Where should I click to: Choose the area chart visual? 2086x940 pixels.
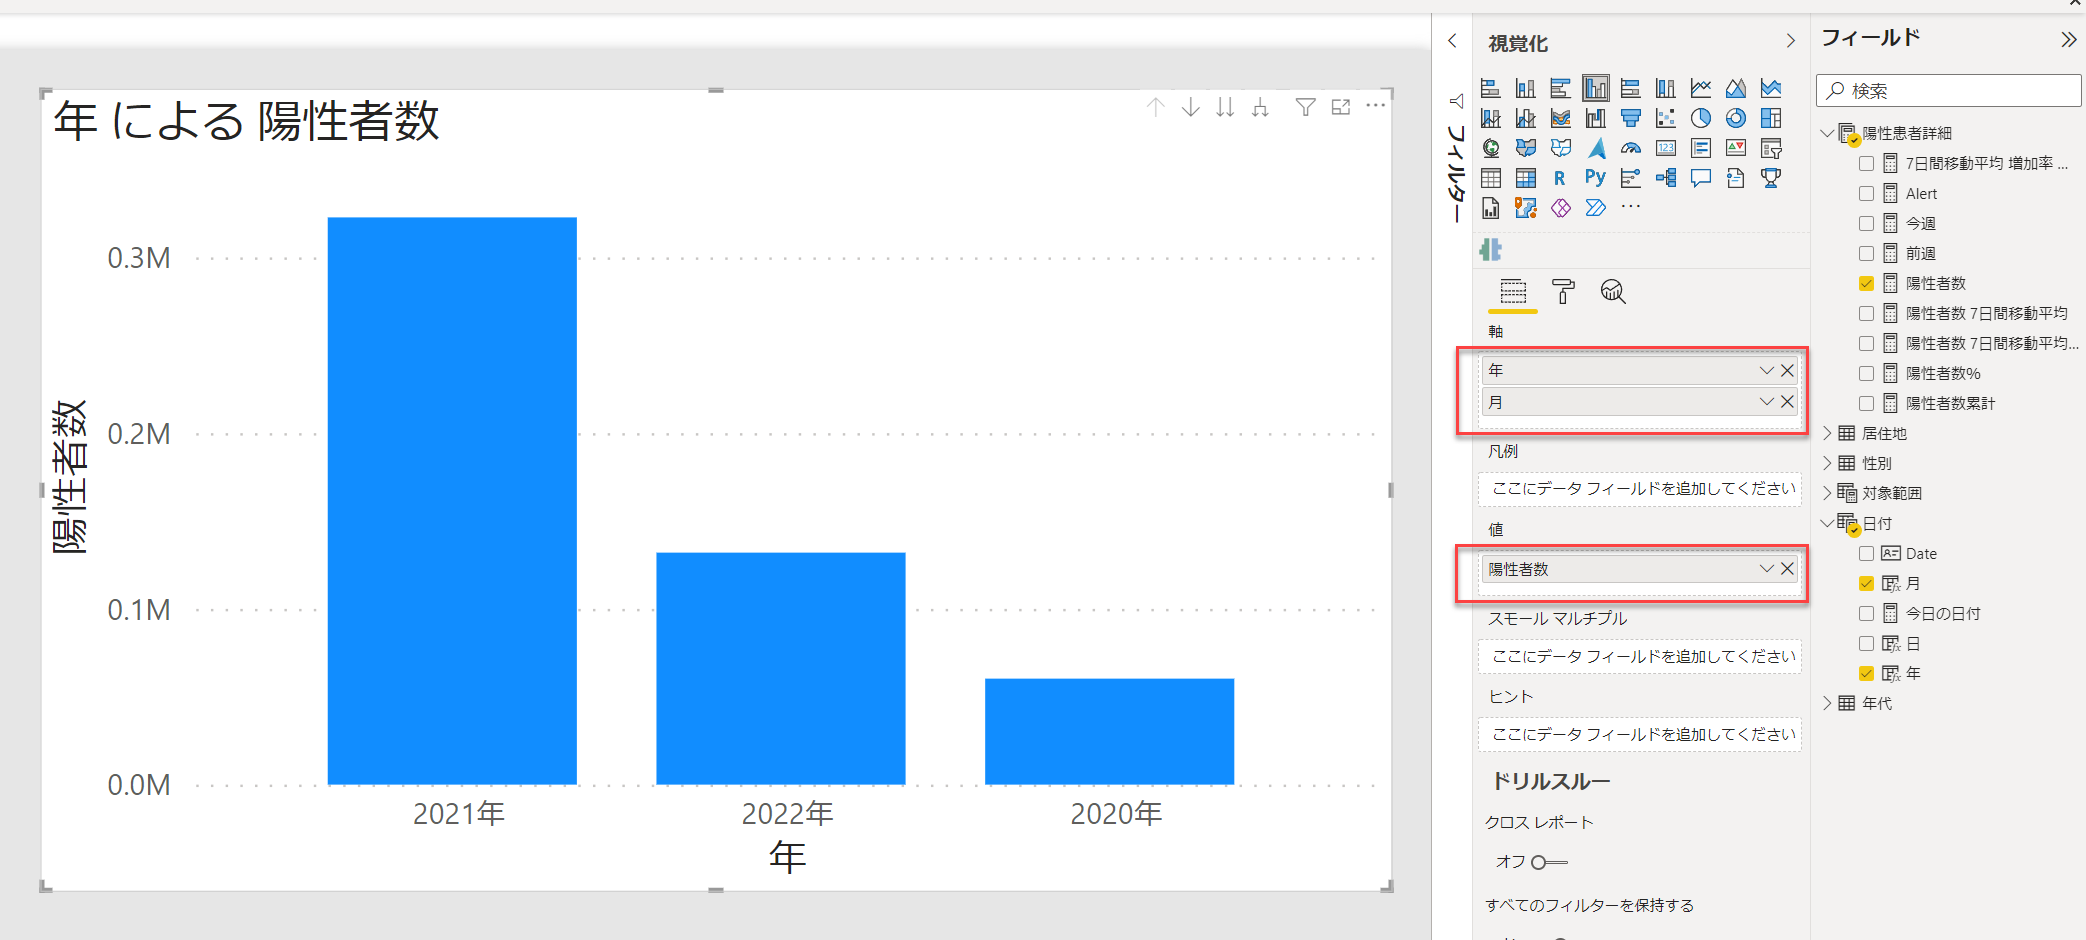1736,88
